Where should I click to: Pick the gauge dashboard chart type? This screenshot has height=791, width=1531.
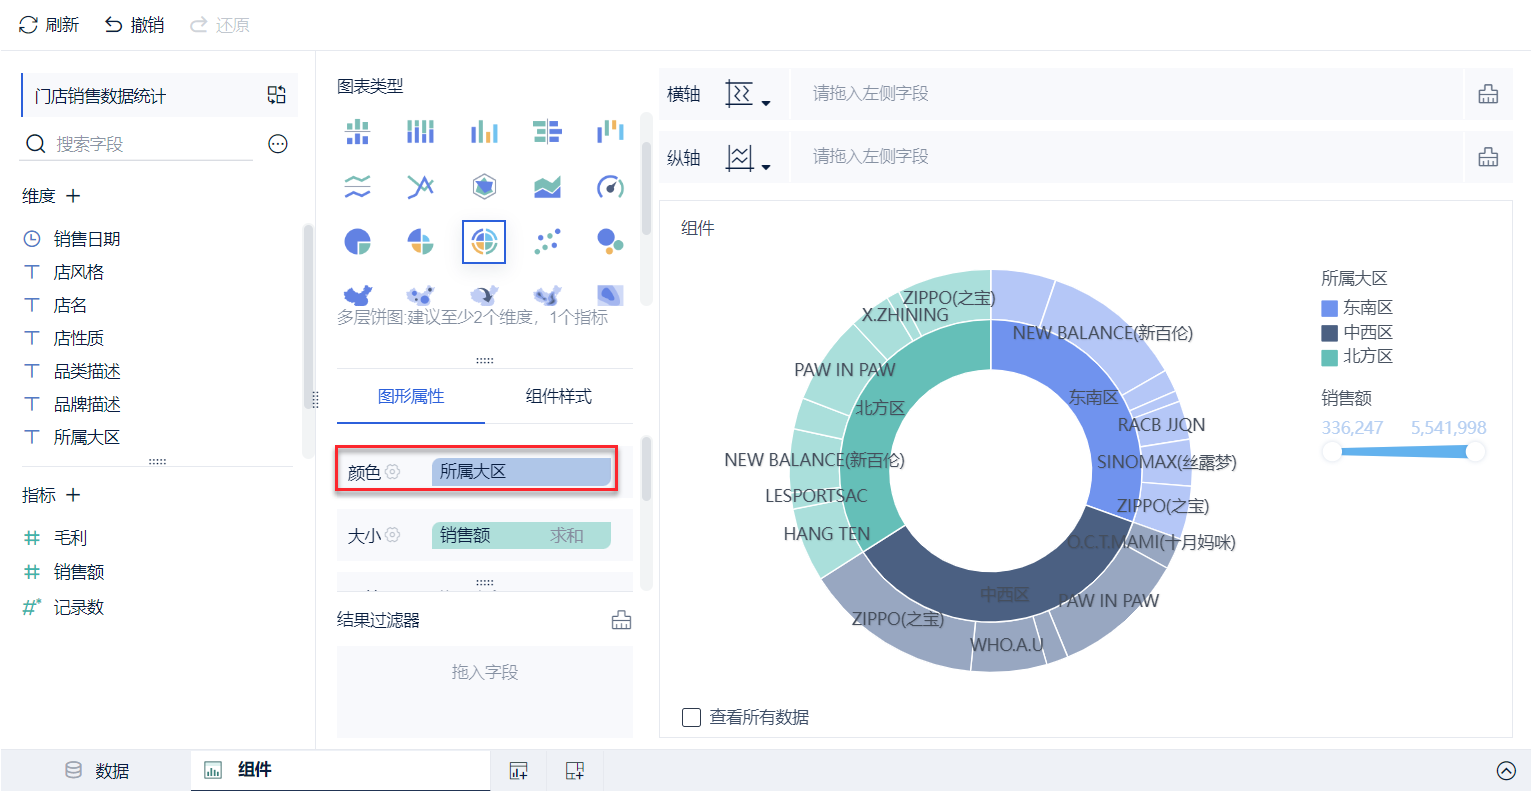pos(610,186)
